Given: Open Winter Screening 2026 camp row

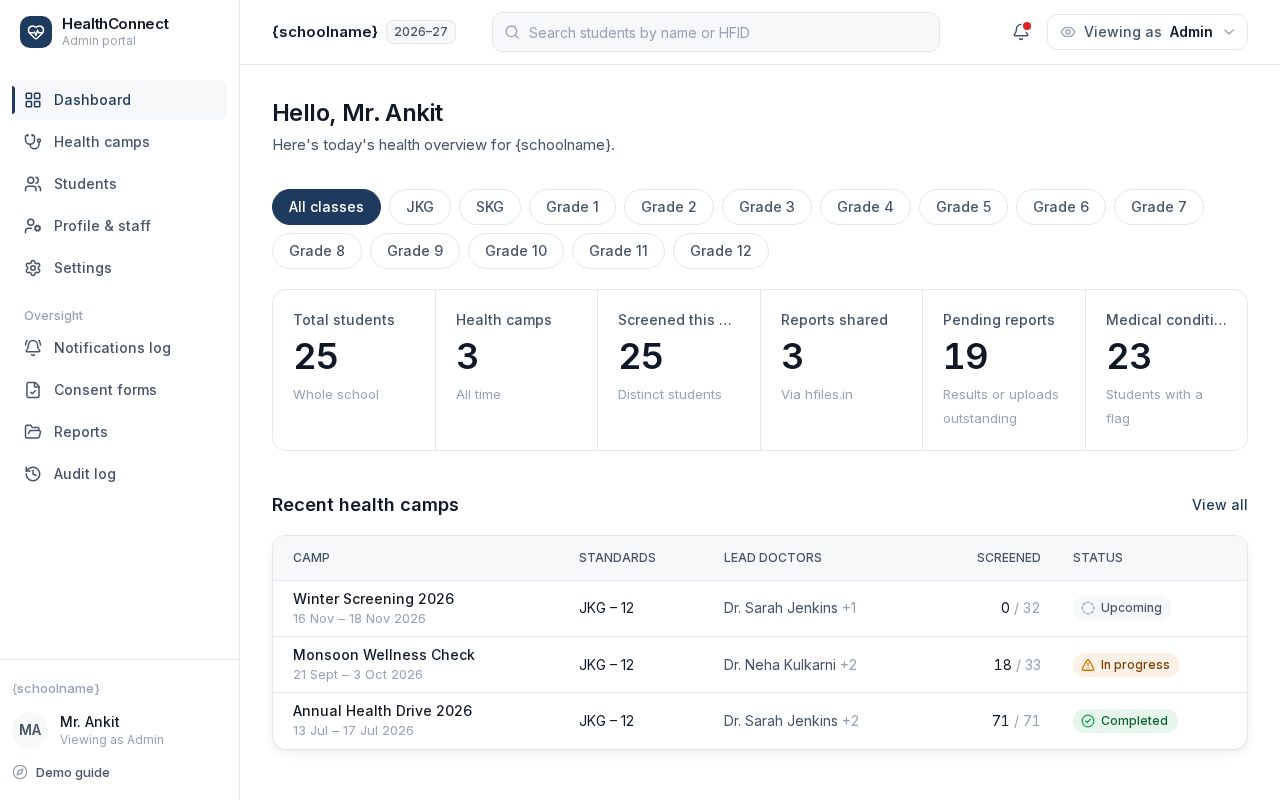Looking at the screenshot, I should pyautogui.click(x=760, y=608).
